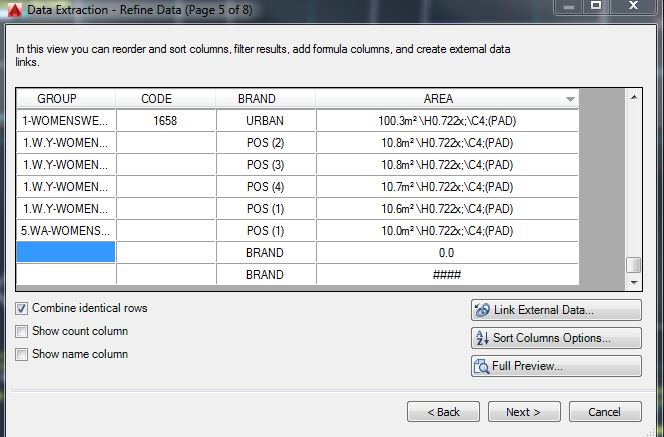Select the URBAN brand cell
664x437 pixels.
pyautogui.click(x=266, y=121)
